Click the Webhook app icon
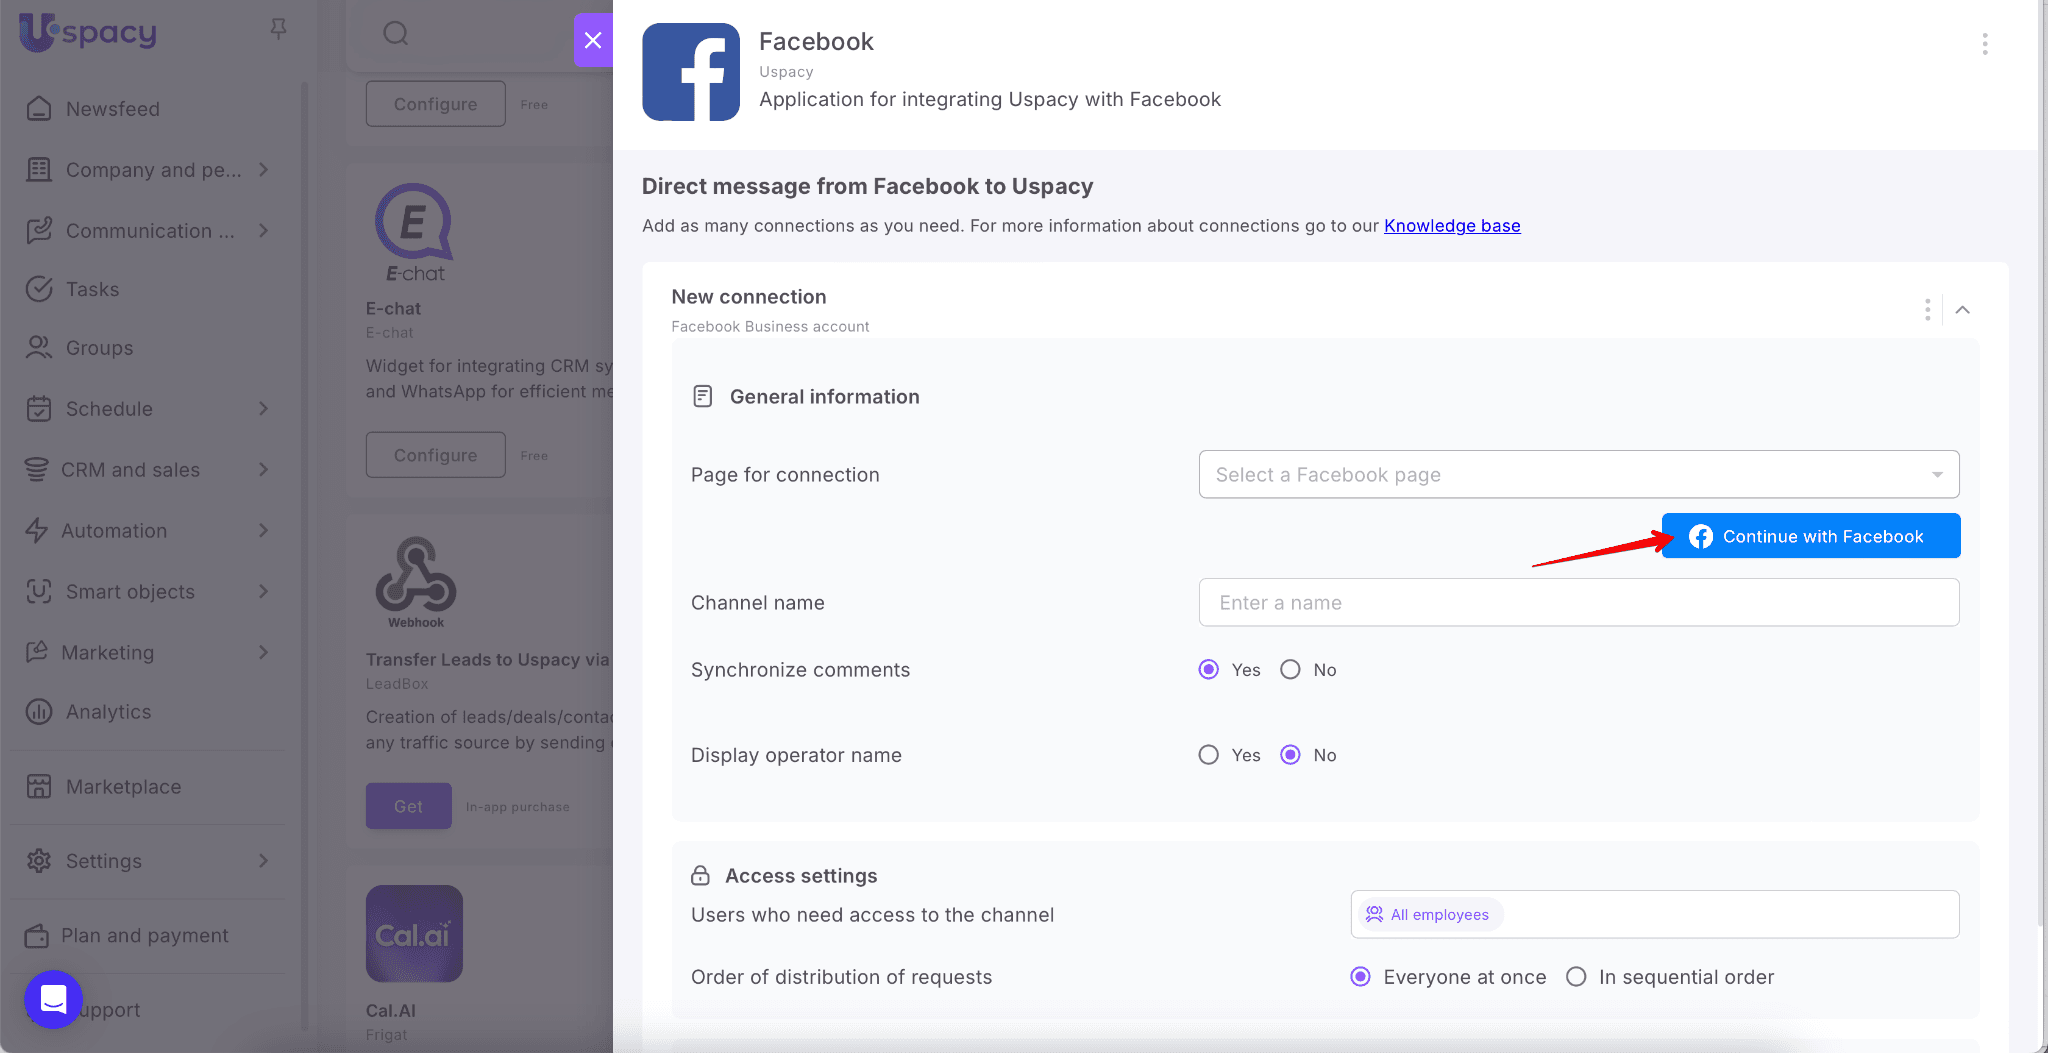 point(416,577)
